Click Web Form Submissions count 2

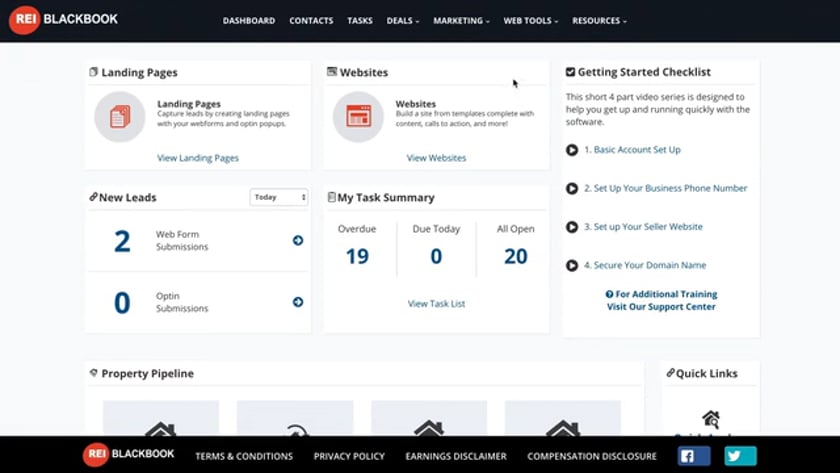[122, 241]
